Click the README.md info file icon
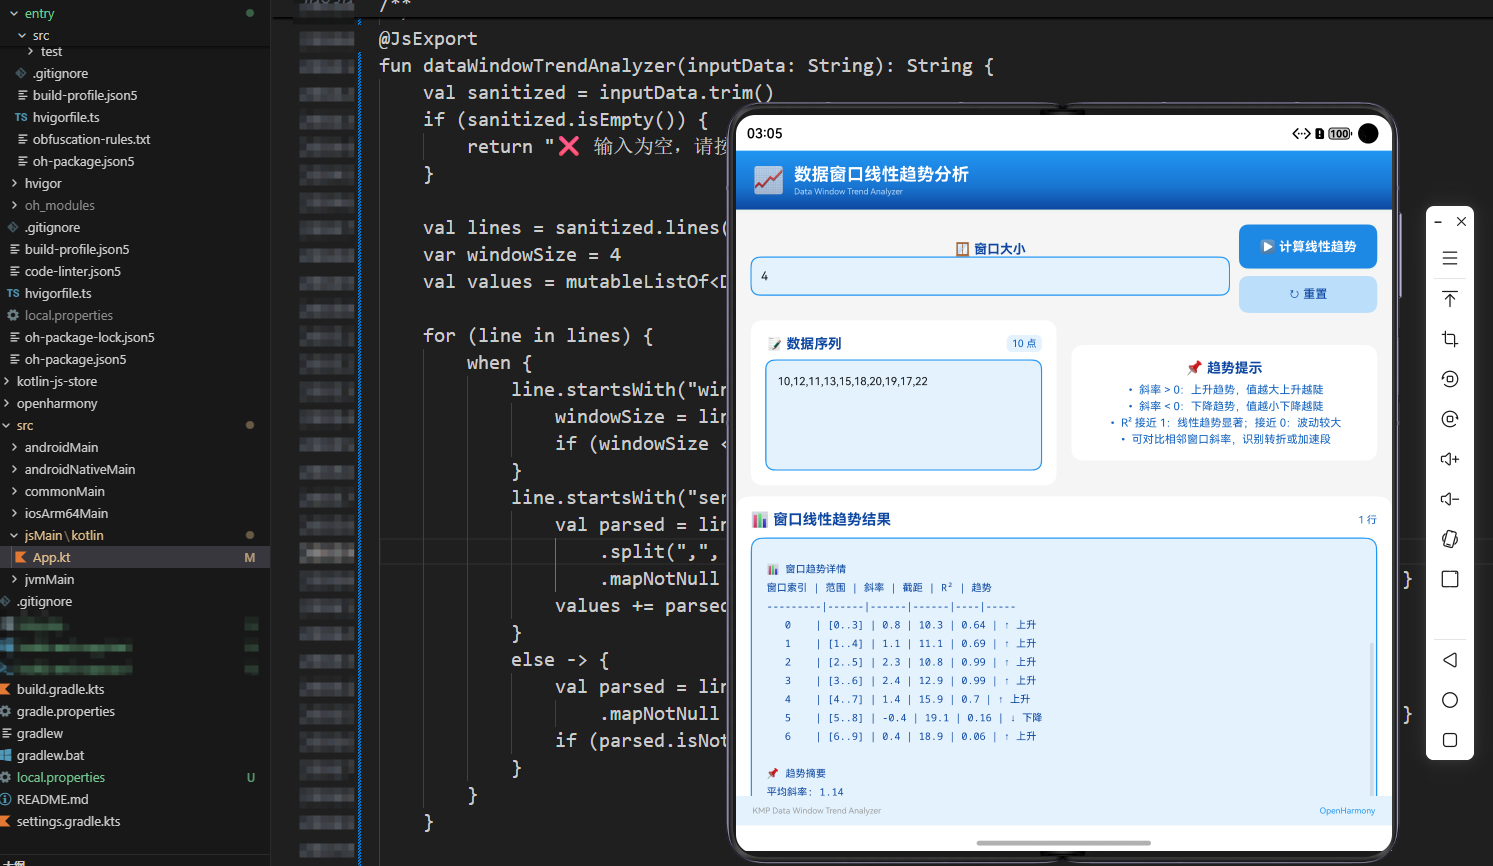Viewport: 1493px width, 866px height. pos(5,799)
